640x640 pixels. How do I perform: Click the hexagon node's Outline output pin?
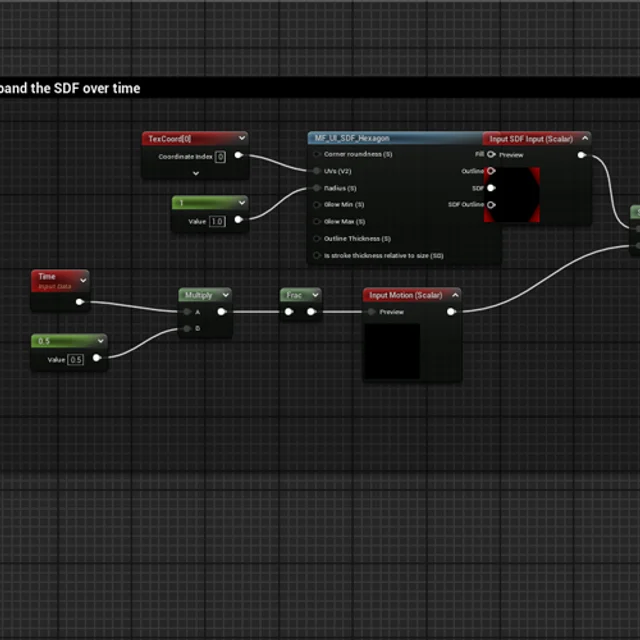tap(491, 171)
